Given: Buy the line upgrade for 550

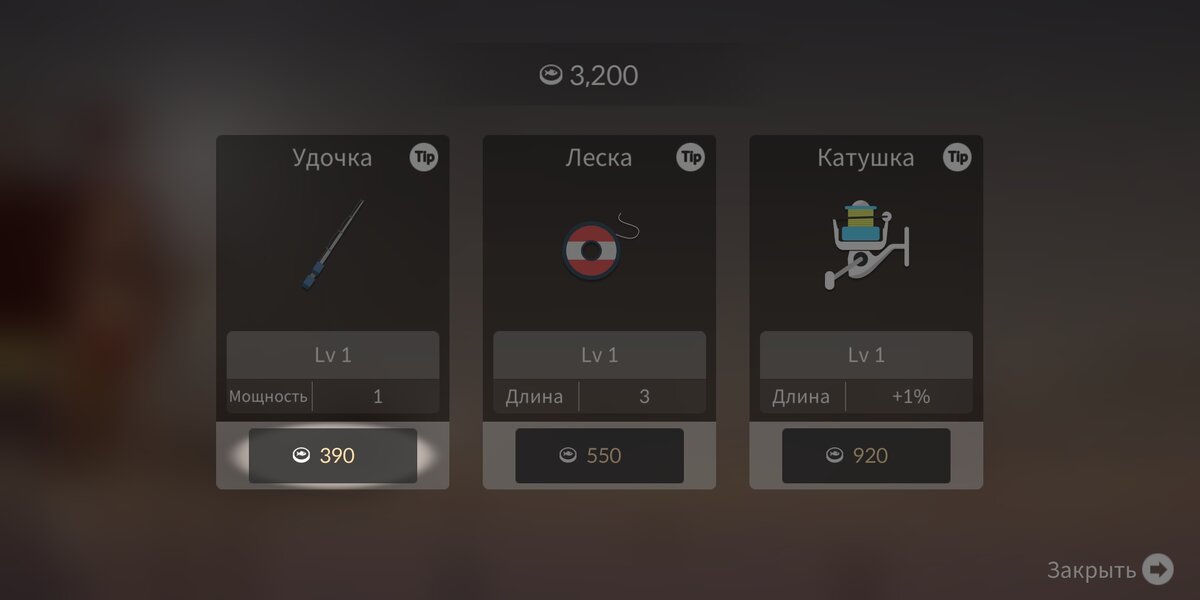Looking at the screenshot, I should (x=599, y=456).
